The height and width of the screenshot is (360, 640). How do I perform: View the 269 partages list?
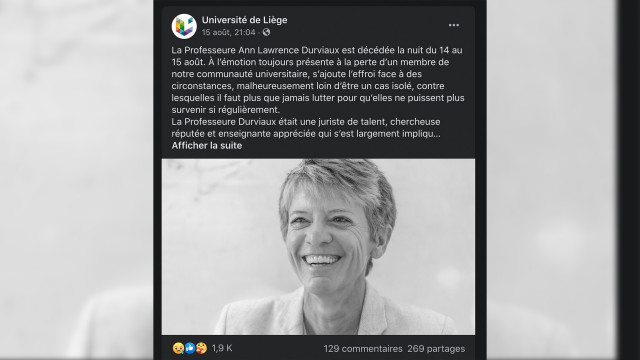(x=436, y=349)
